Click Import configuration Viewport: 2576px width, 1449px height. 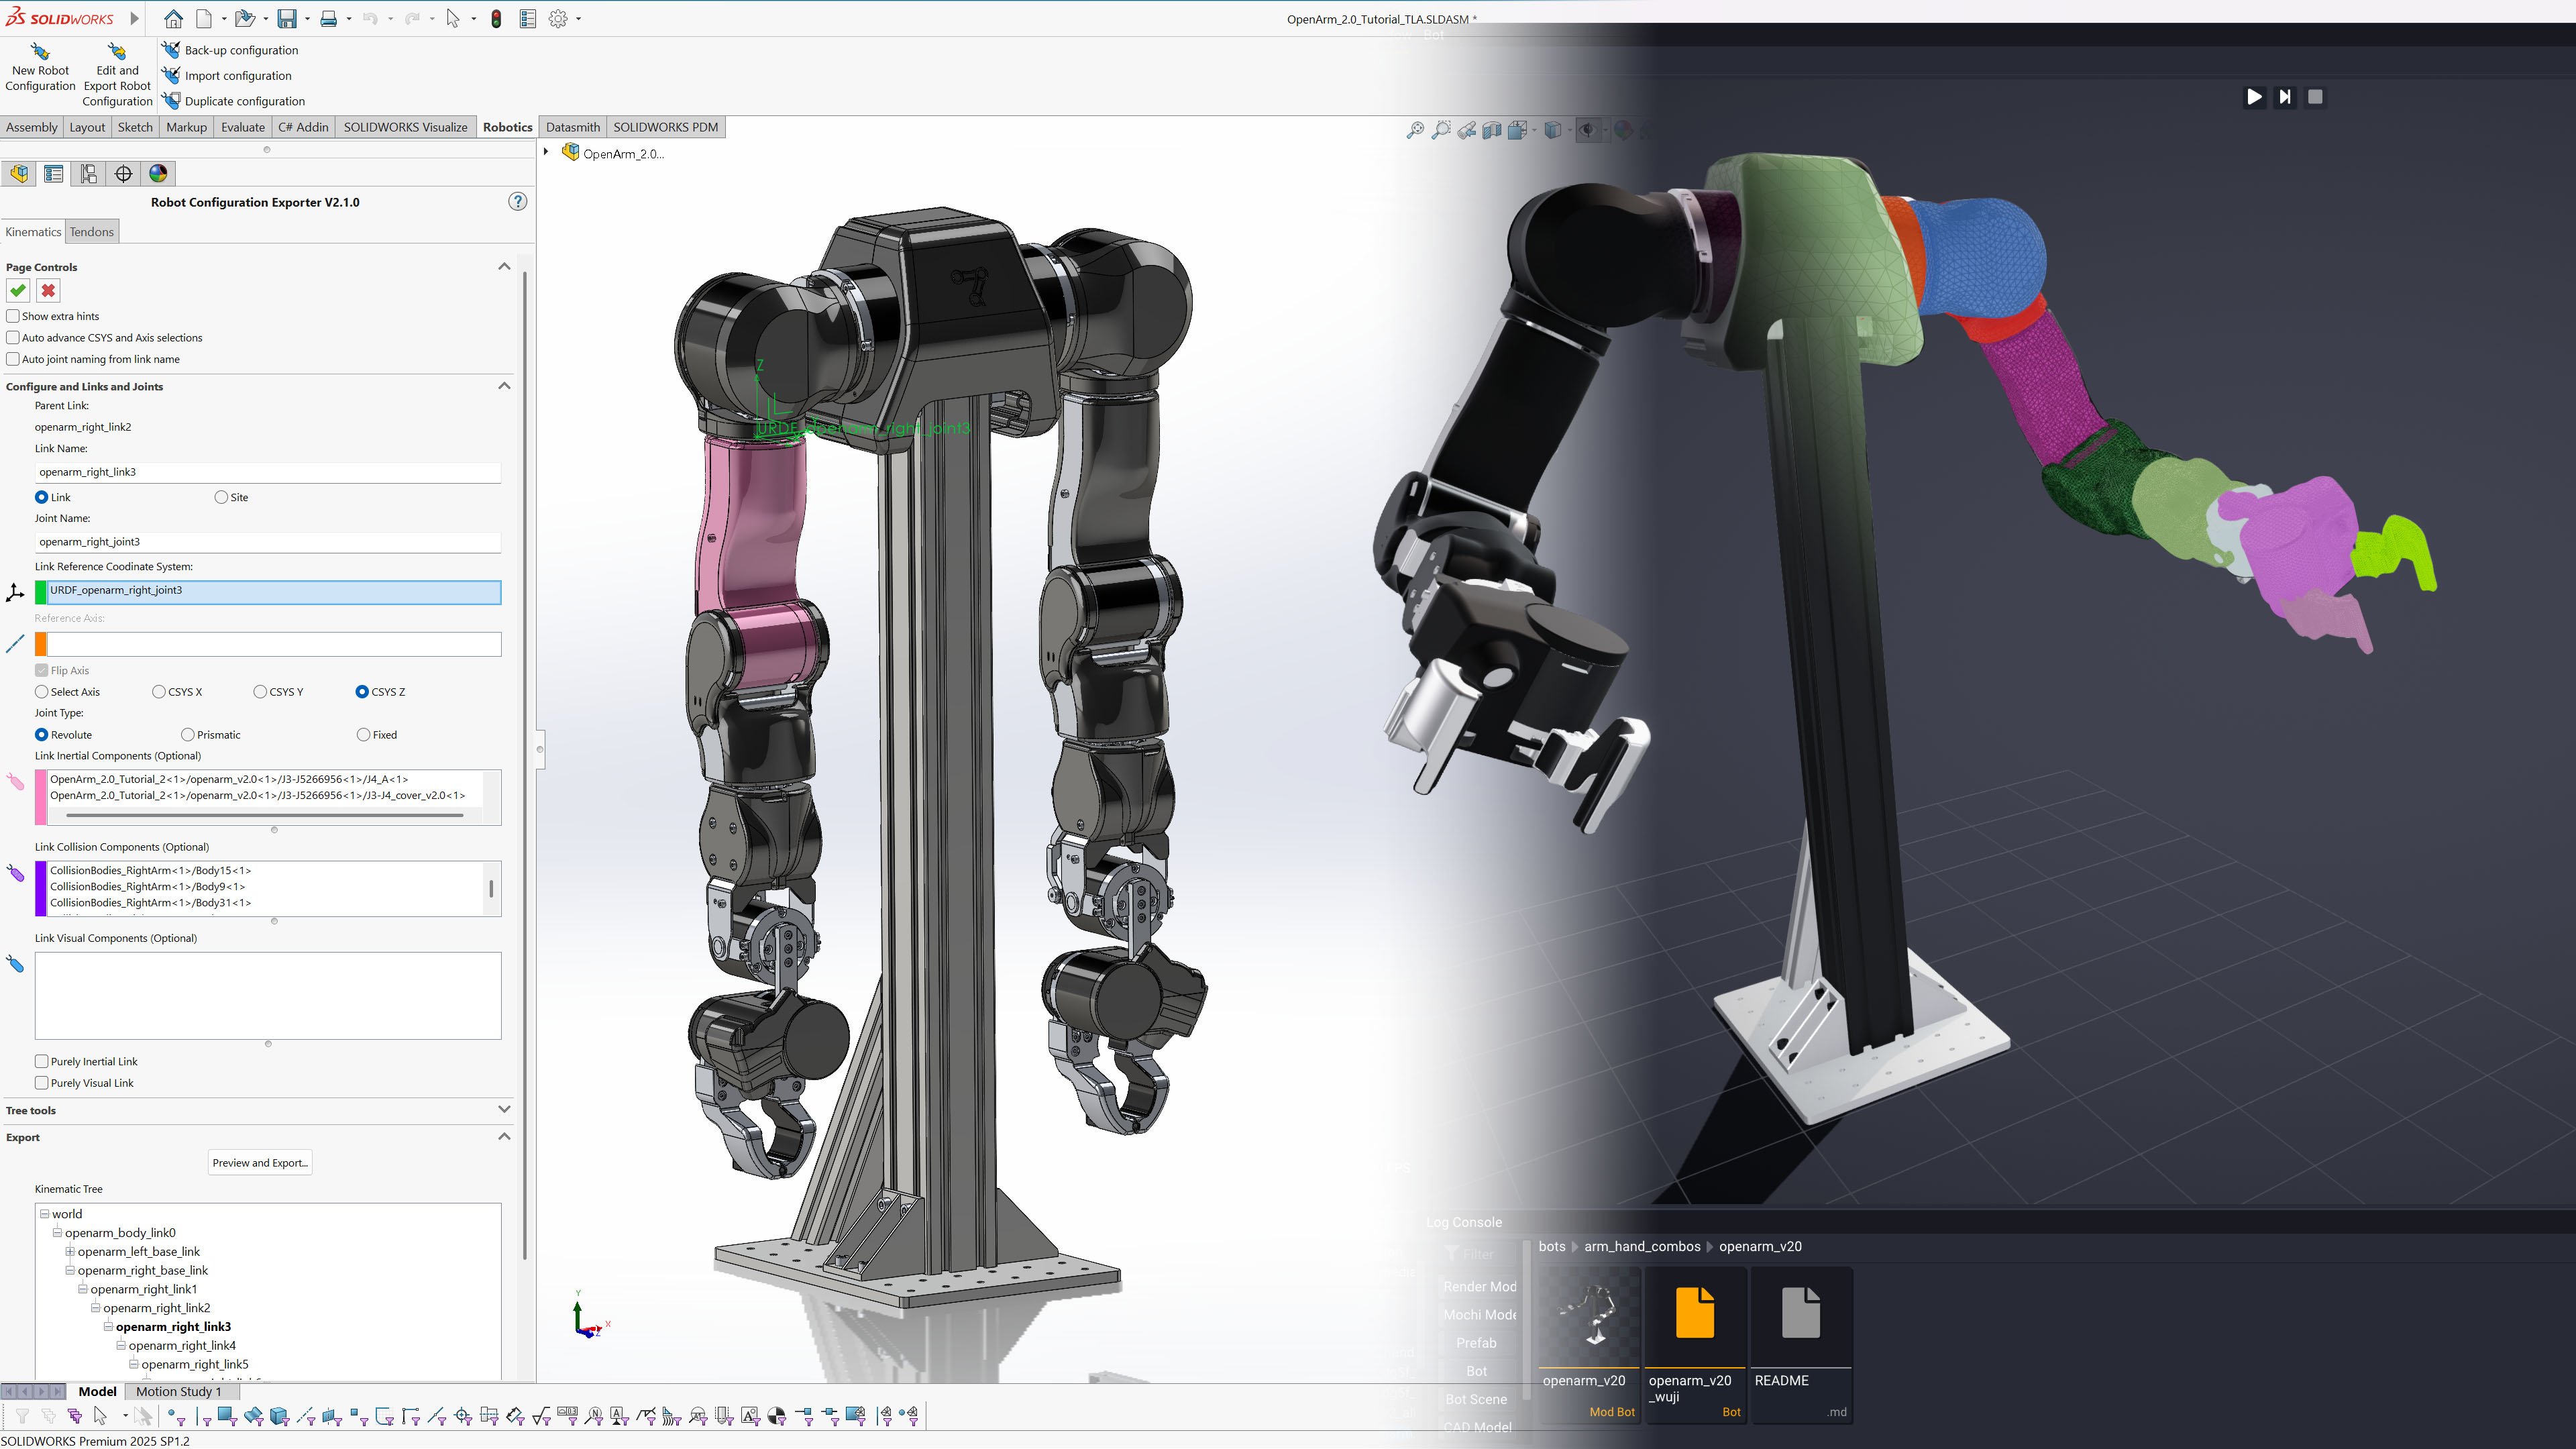coord(227,75)
